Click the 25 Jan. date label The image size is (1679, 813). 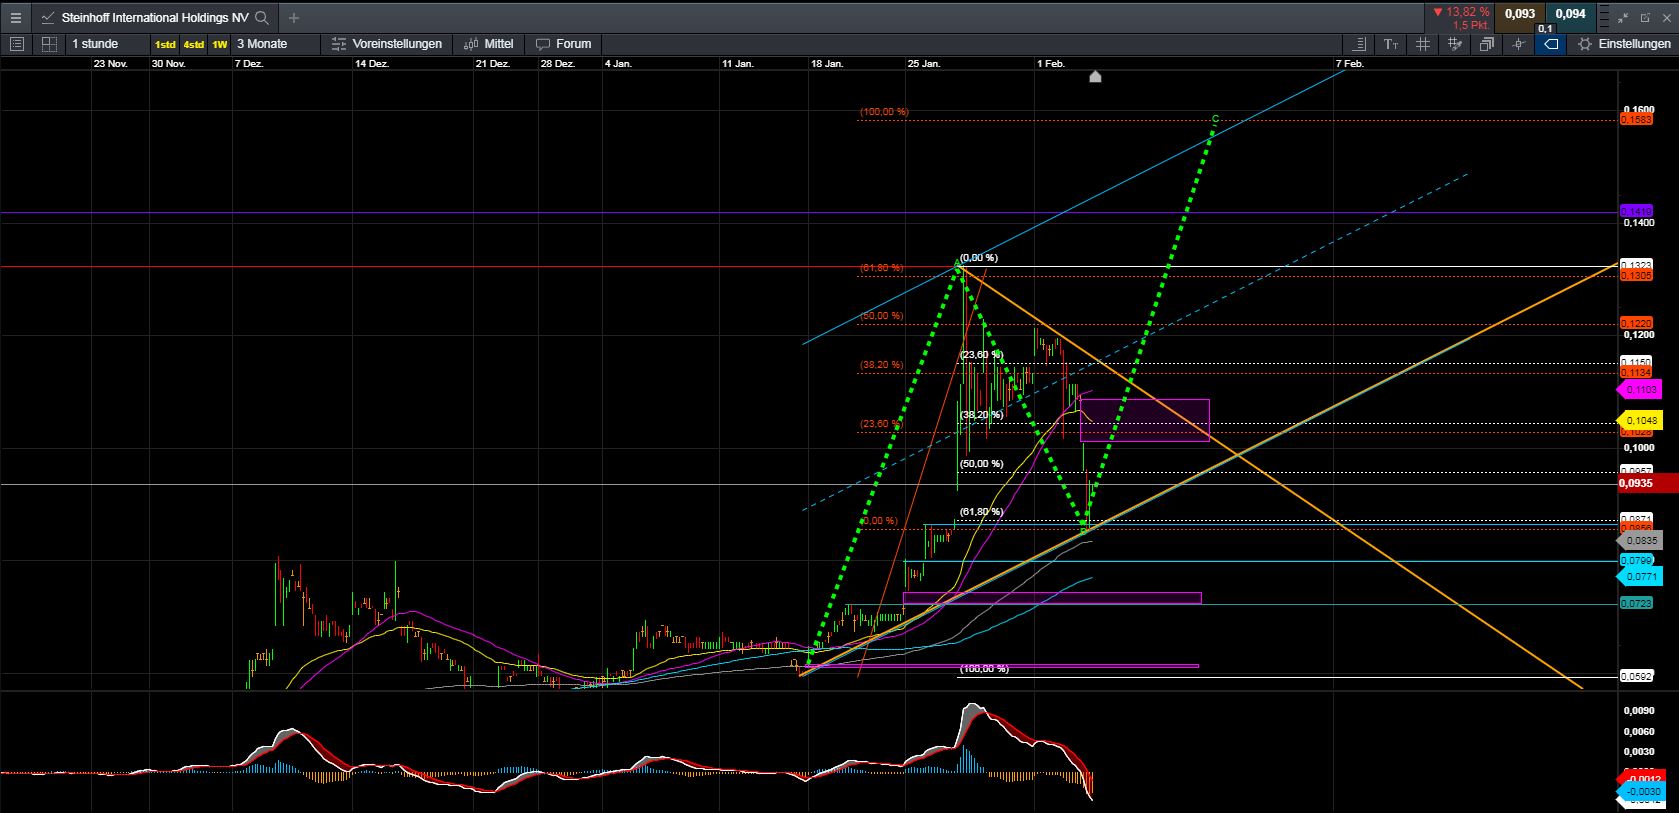pyautogui.click(x=924, y=64)
